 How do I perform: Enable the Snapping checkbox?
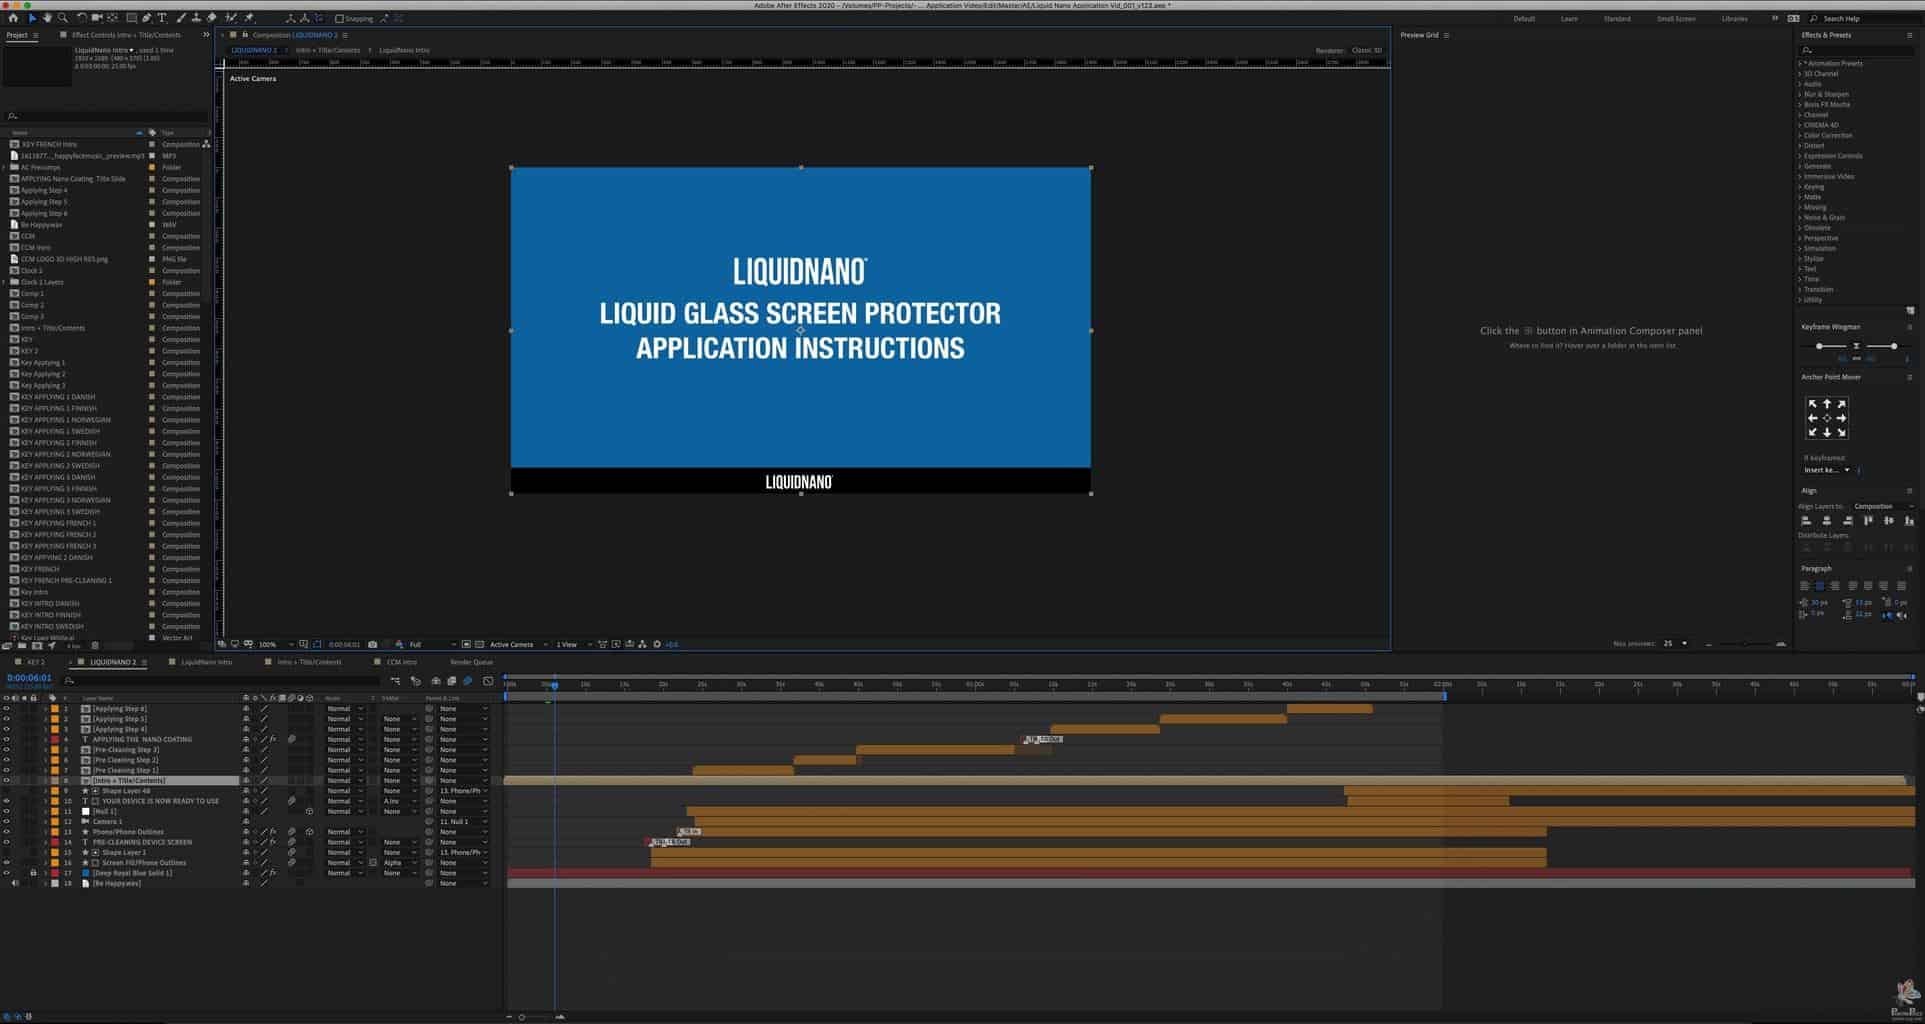pos(339,19)
